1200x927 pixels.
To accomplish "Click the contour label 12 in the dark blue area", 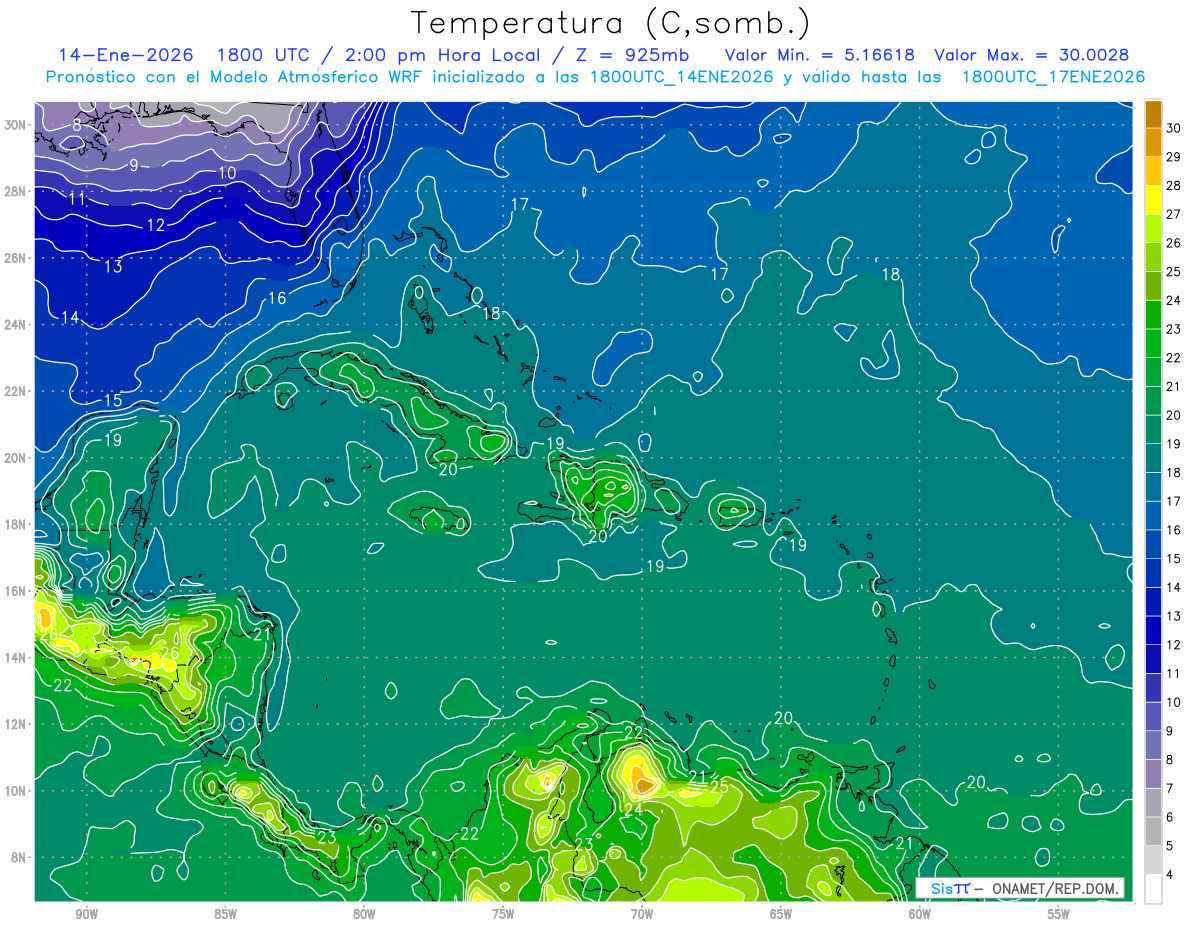I will pos(155,225).
